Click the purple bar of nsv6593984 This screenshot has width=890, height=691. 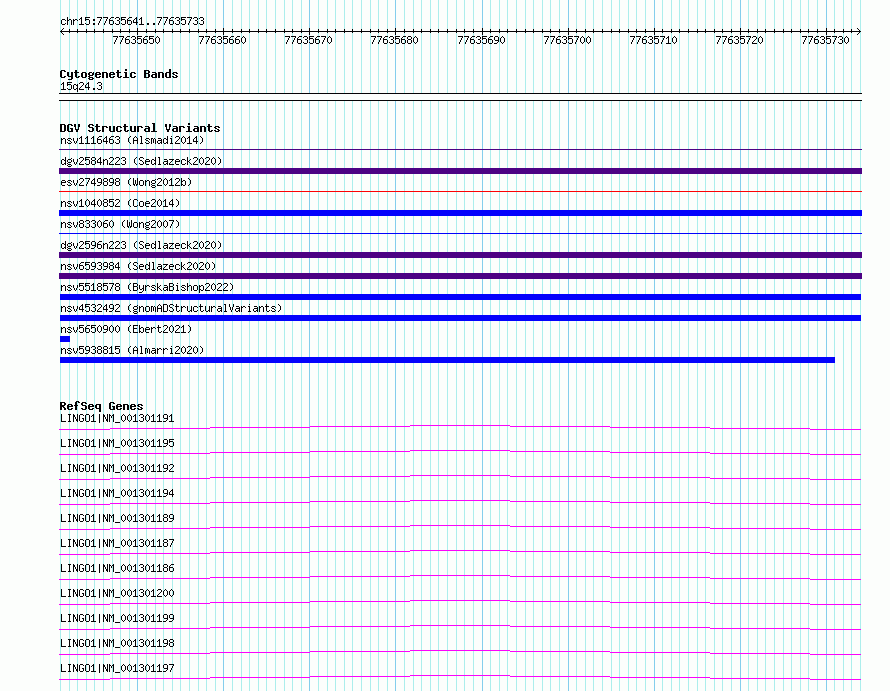point(460,276)
